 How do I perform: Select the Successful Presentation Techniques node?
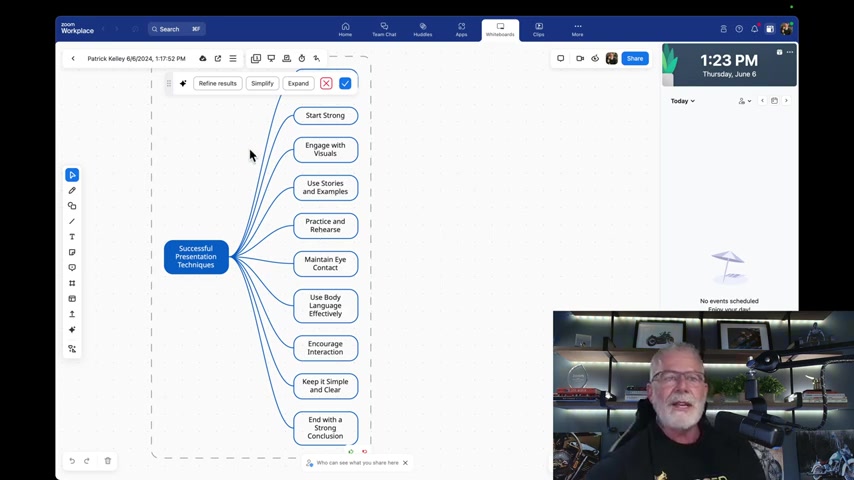pyautogui.click(x=196, y=257)
